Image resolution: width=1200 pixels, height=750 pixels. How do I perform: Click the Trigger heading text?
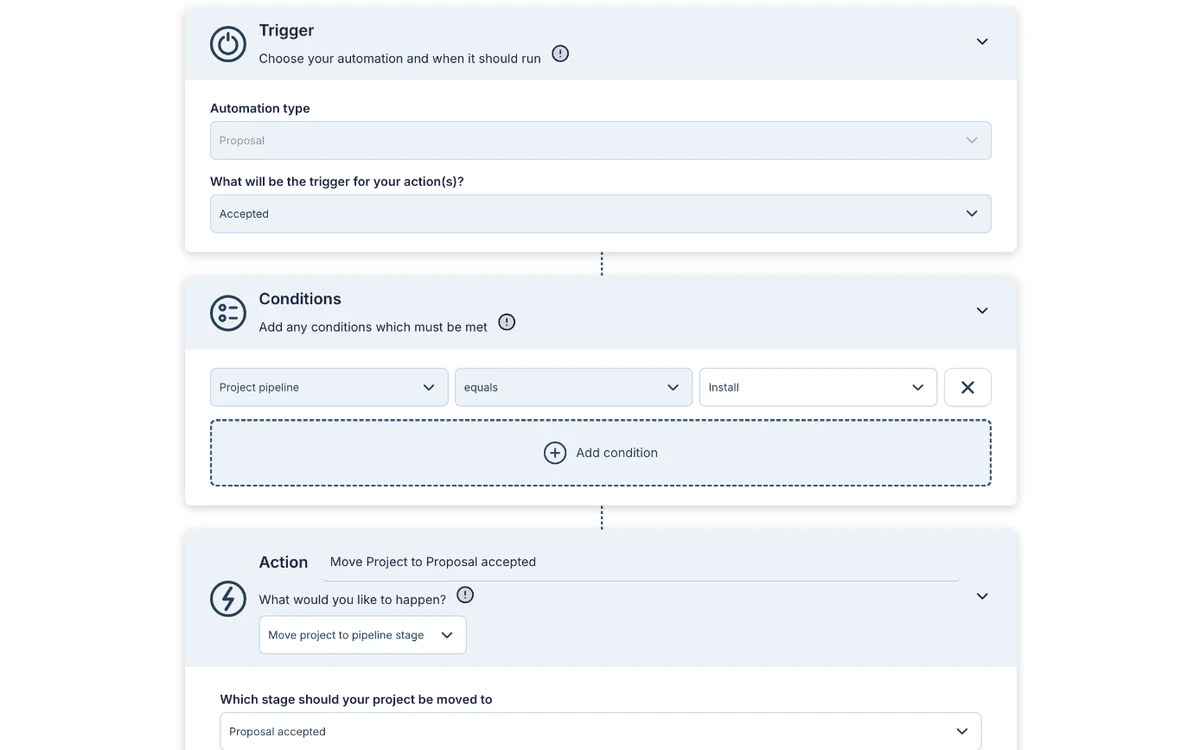coord(286,30)
